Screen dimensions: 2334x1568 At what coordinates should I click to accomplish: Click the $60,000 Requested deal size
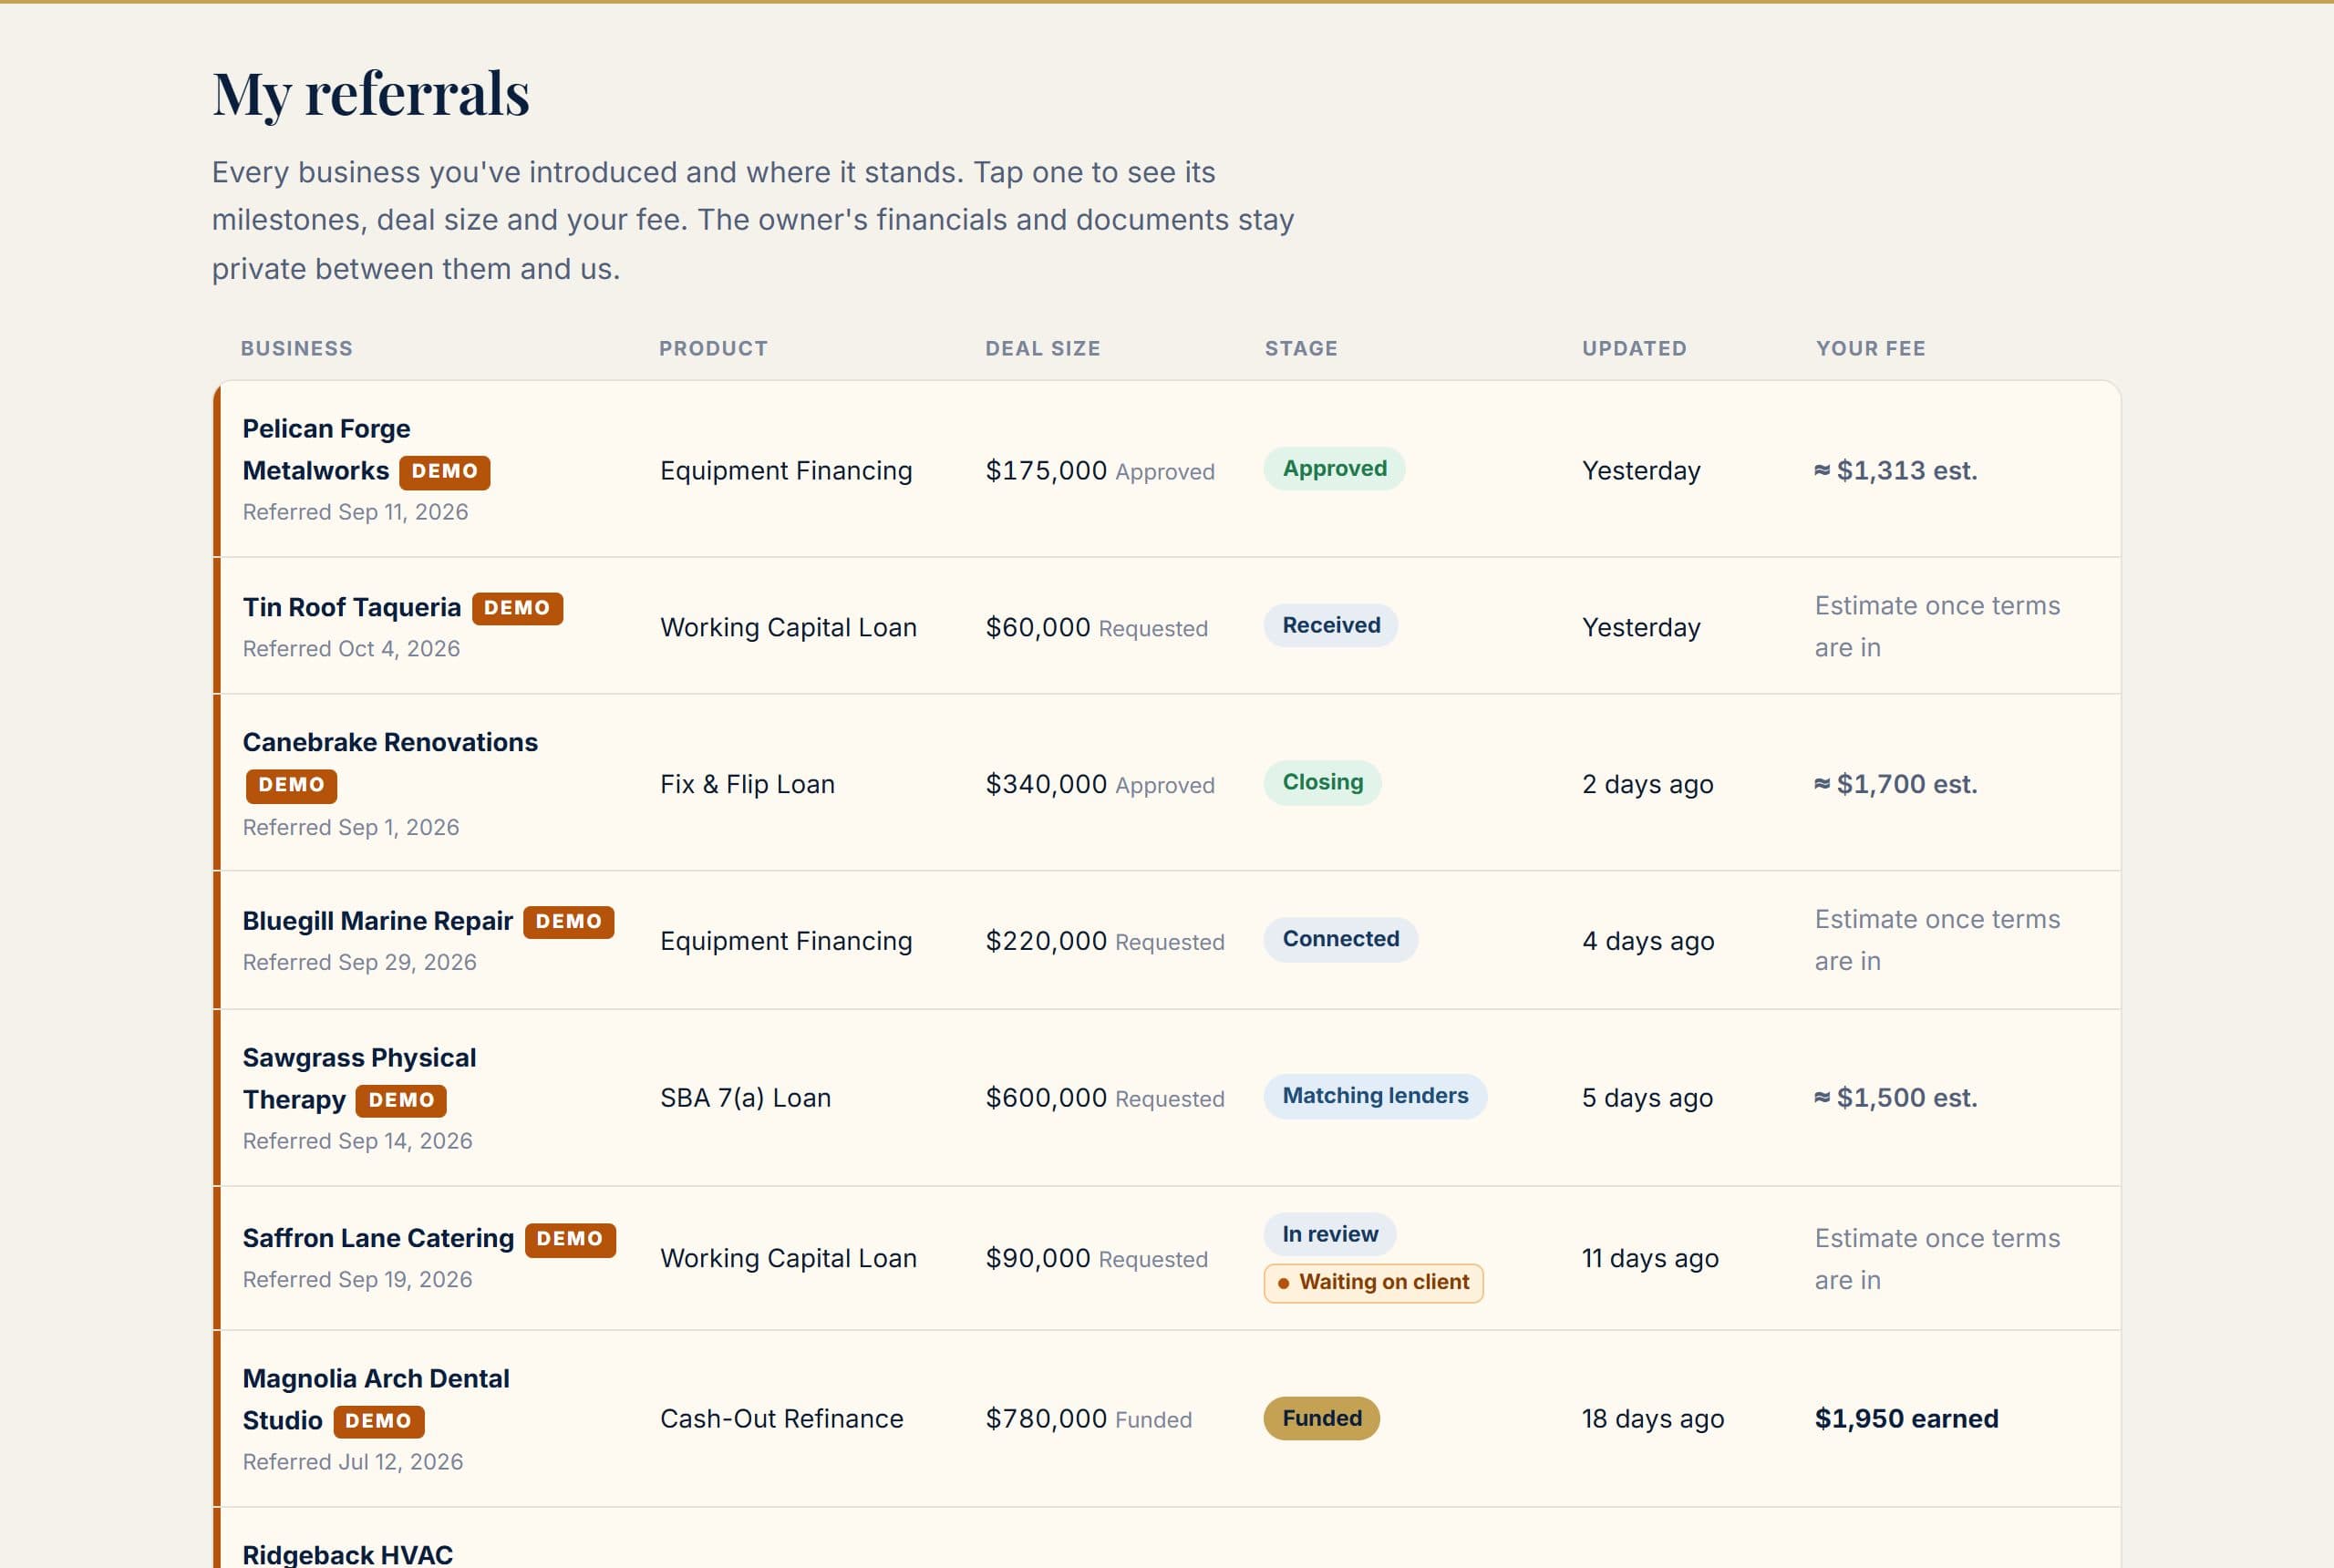[1096, 628]
